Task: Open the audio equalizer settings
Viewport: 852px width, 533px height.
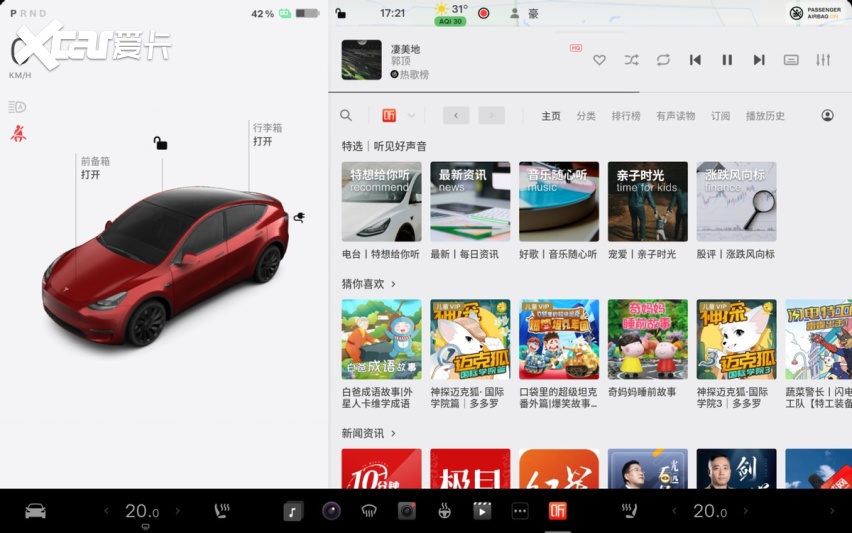Action: [823, 60]
